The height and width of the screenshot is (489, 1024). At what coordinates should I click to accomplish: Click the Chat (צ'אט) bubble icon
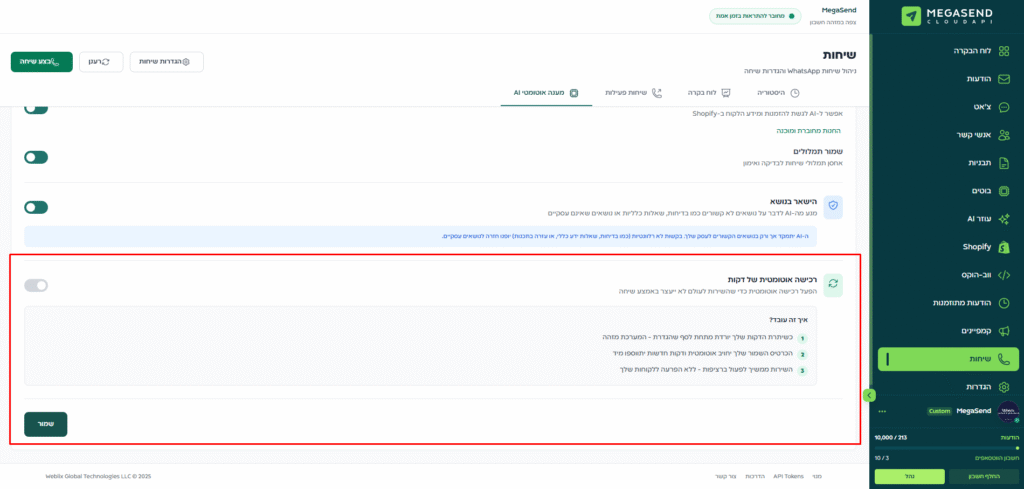(1004, 107)
